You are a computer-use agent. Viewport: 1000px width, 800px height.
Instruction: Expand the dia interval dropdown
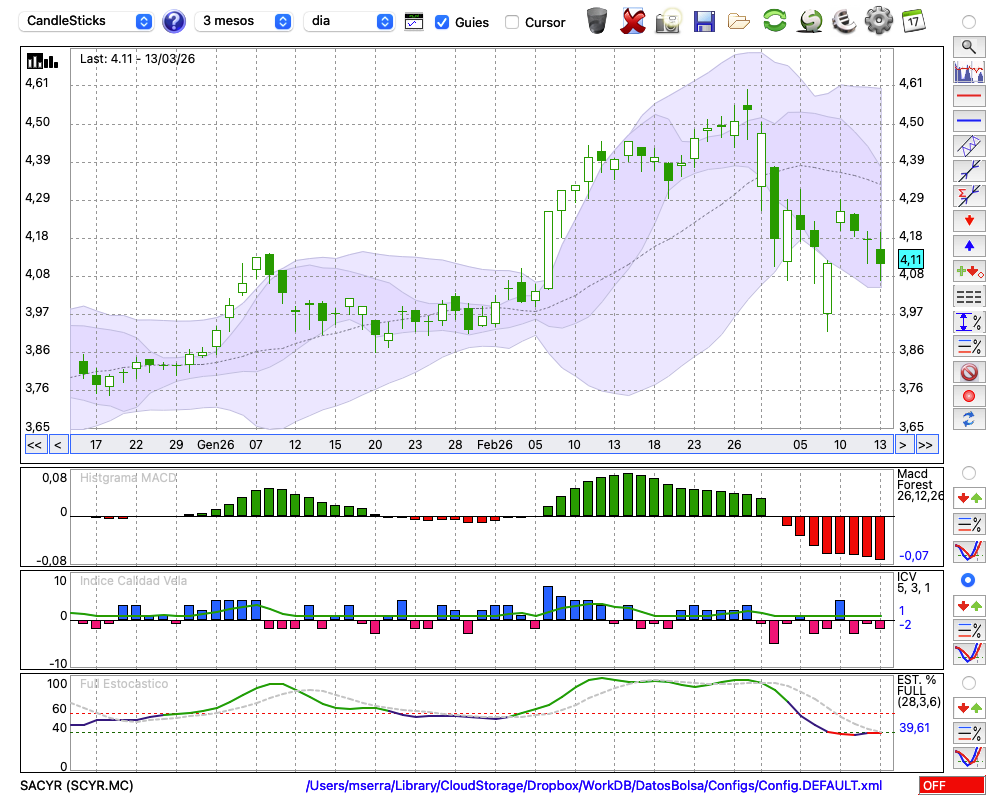point(350,21)
